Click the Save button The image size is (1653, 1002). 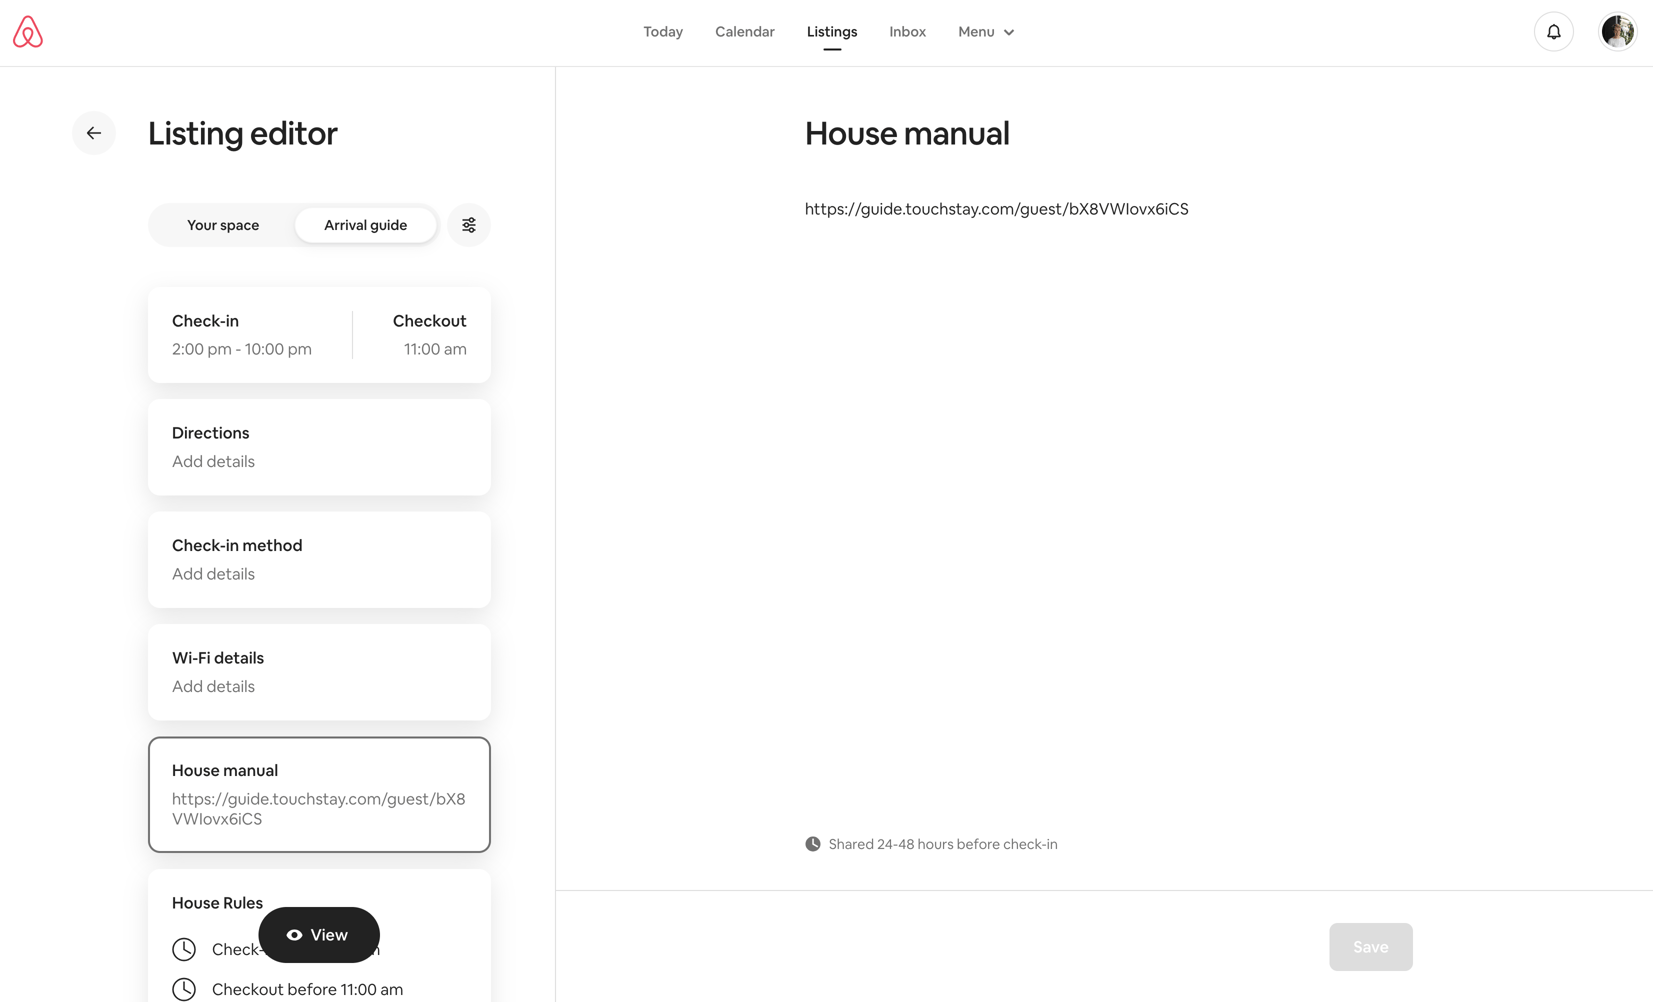pyautogui.click(x=1370, y=946)
